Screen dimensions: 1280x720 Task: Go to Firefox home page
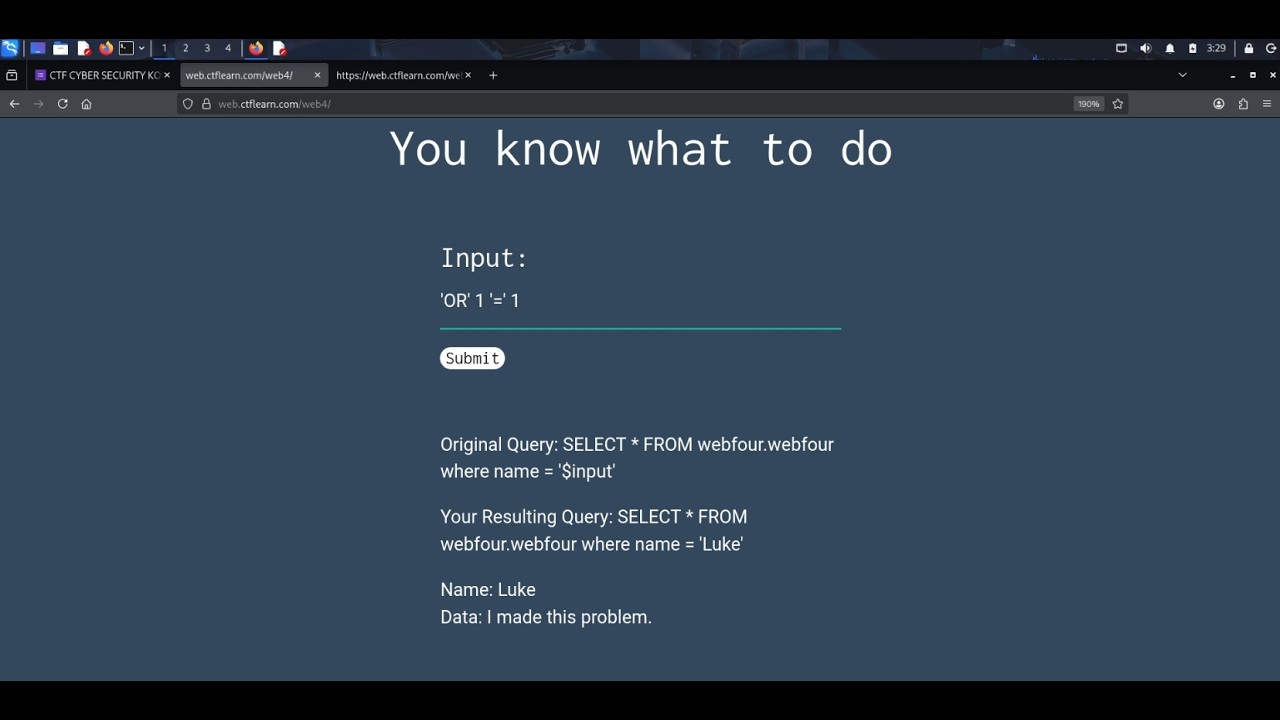86,104
